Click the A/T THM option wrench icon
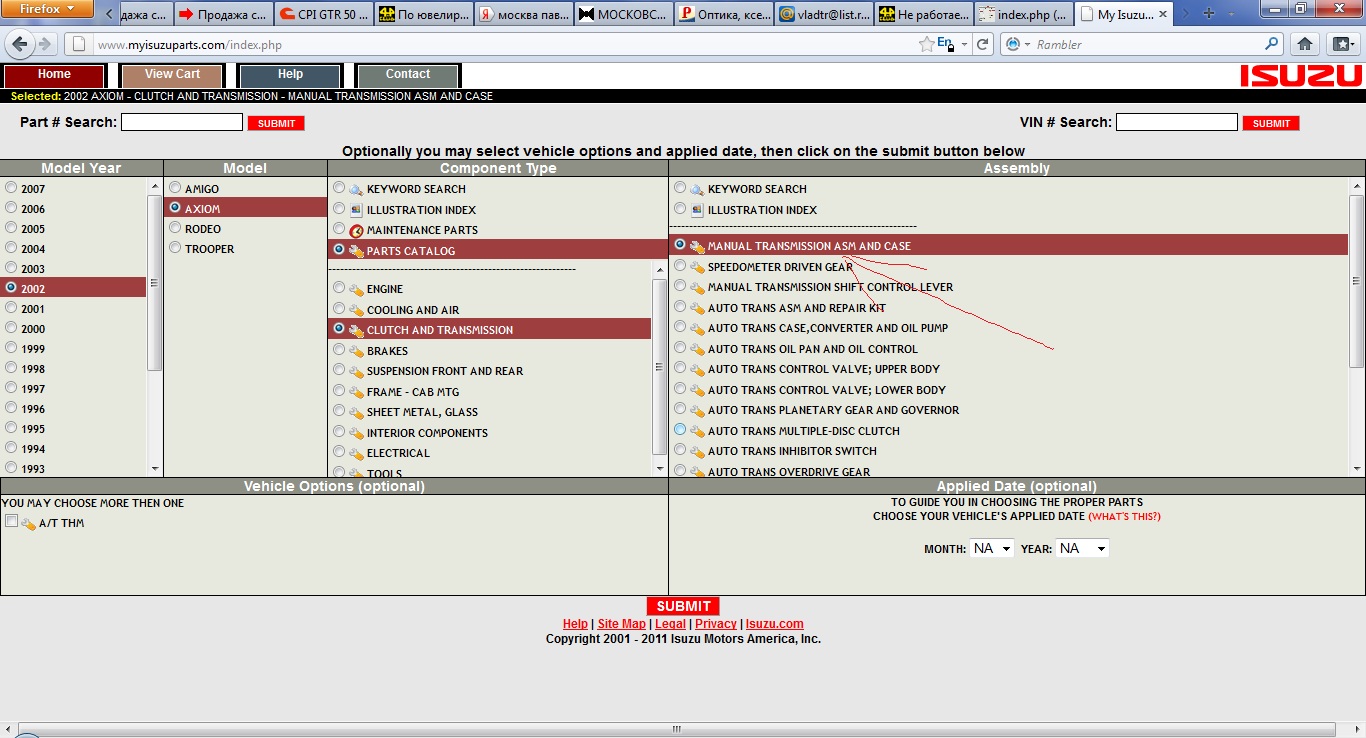The width and height of the screenshot is (1366, 738). pyautogui.click(x=28, y=523)
